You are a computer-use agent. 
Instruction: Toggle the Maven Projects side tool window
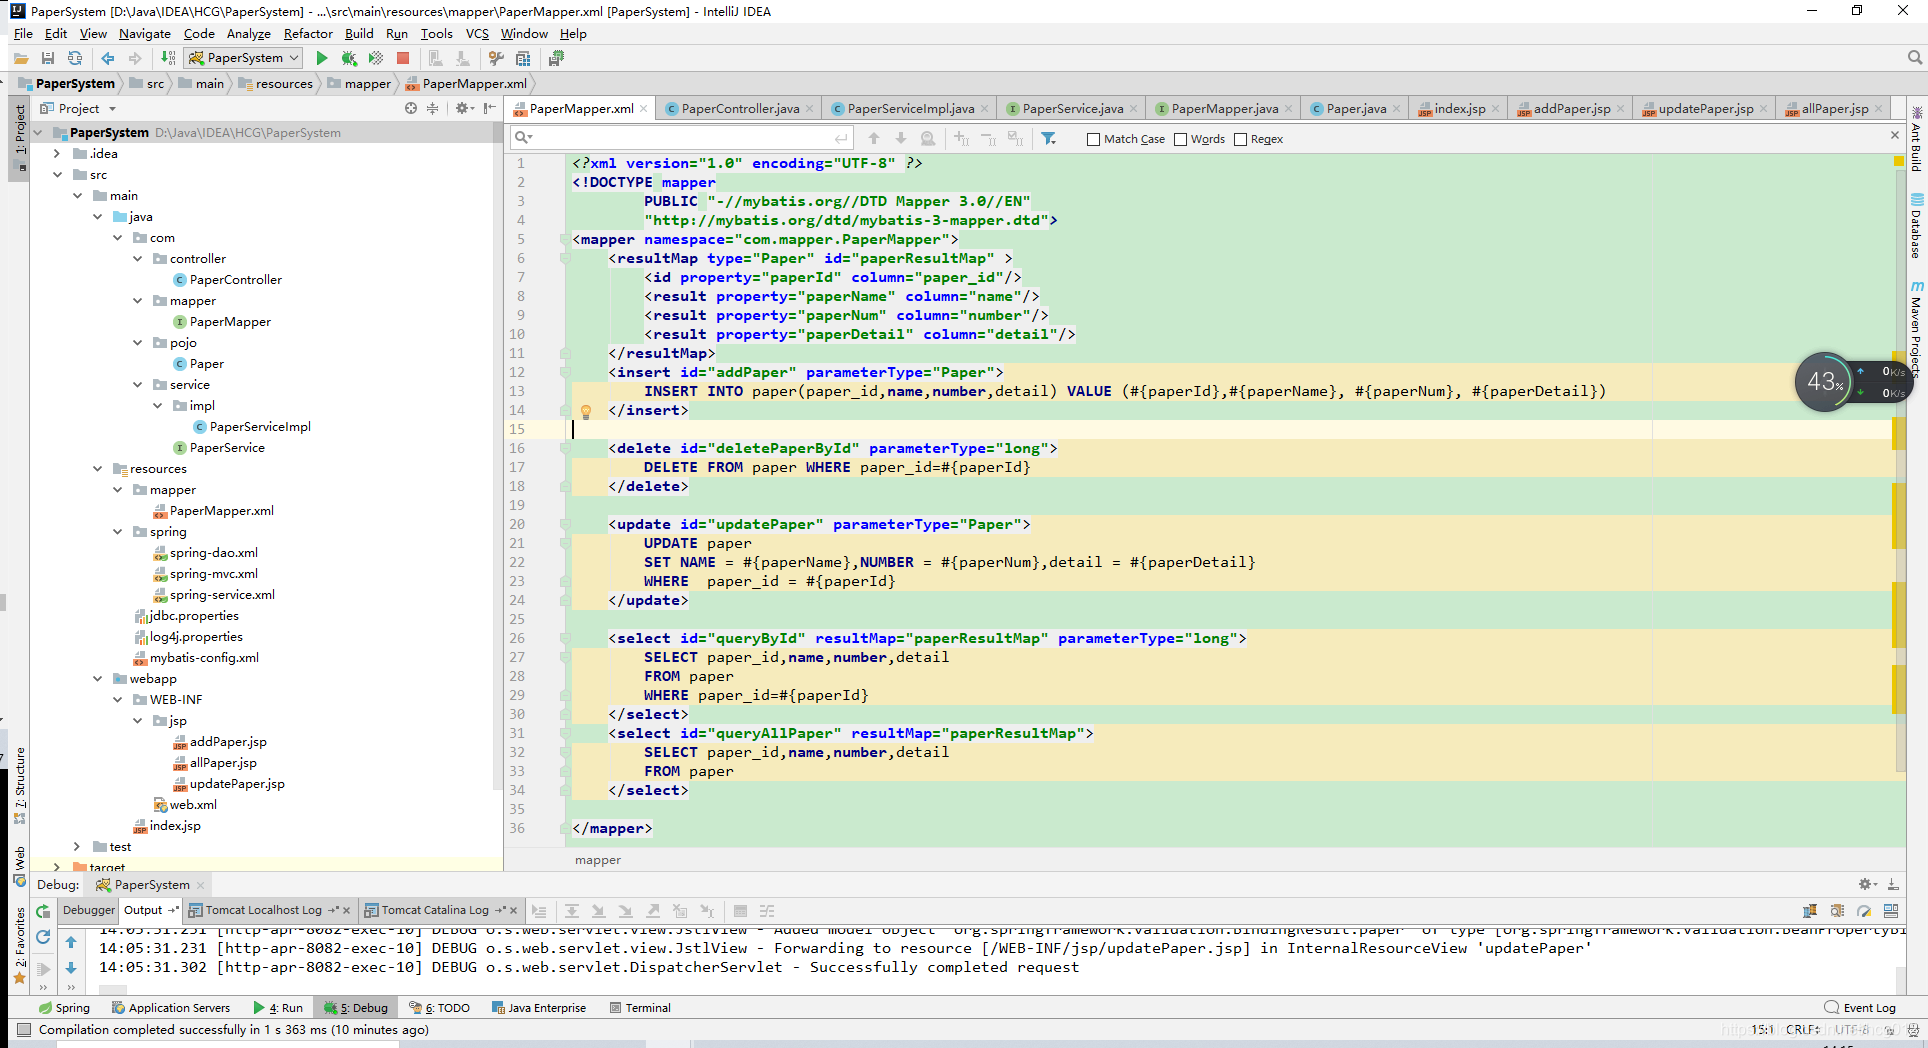click(x=1916, y=328)
